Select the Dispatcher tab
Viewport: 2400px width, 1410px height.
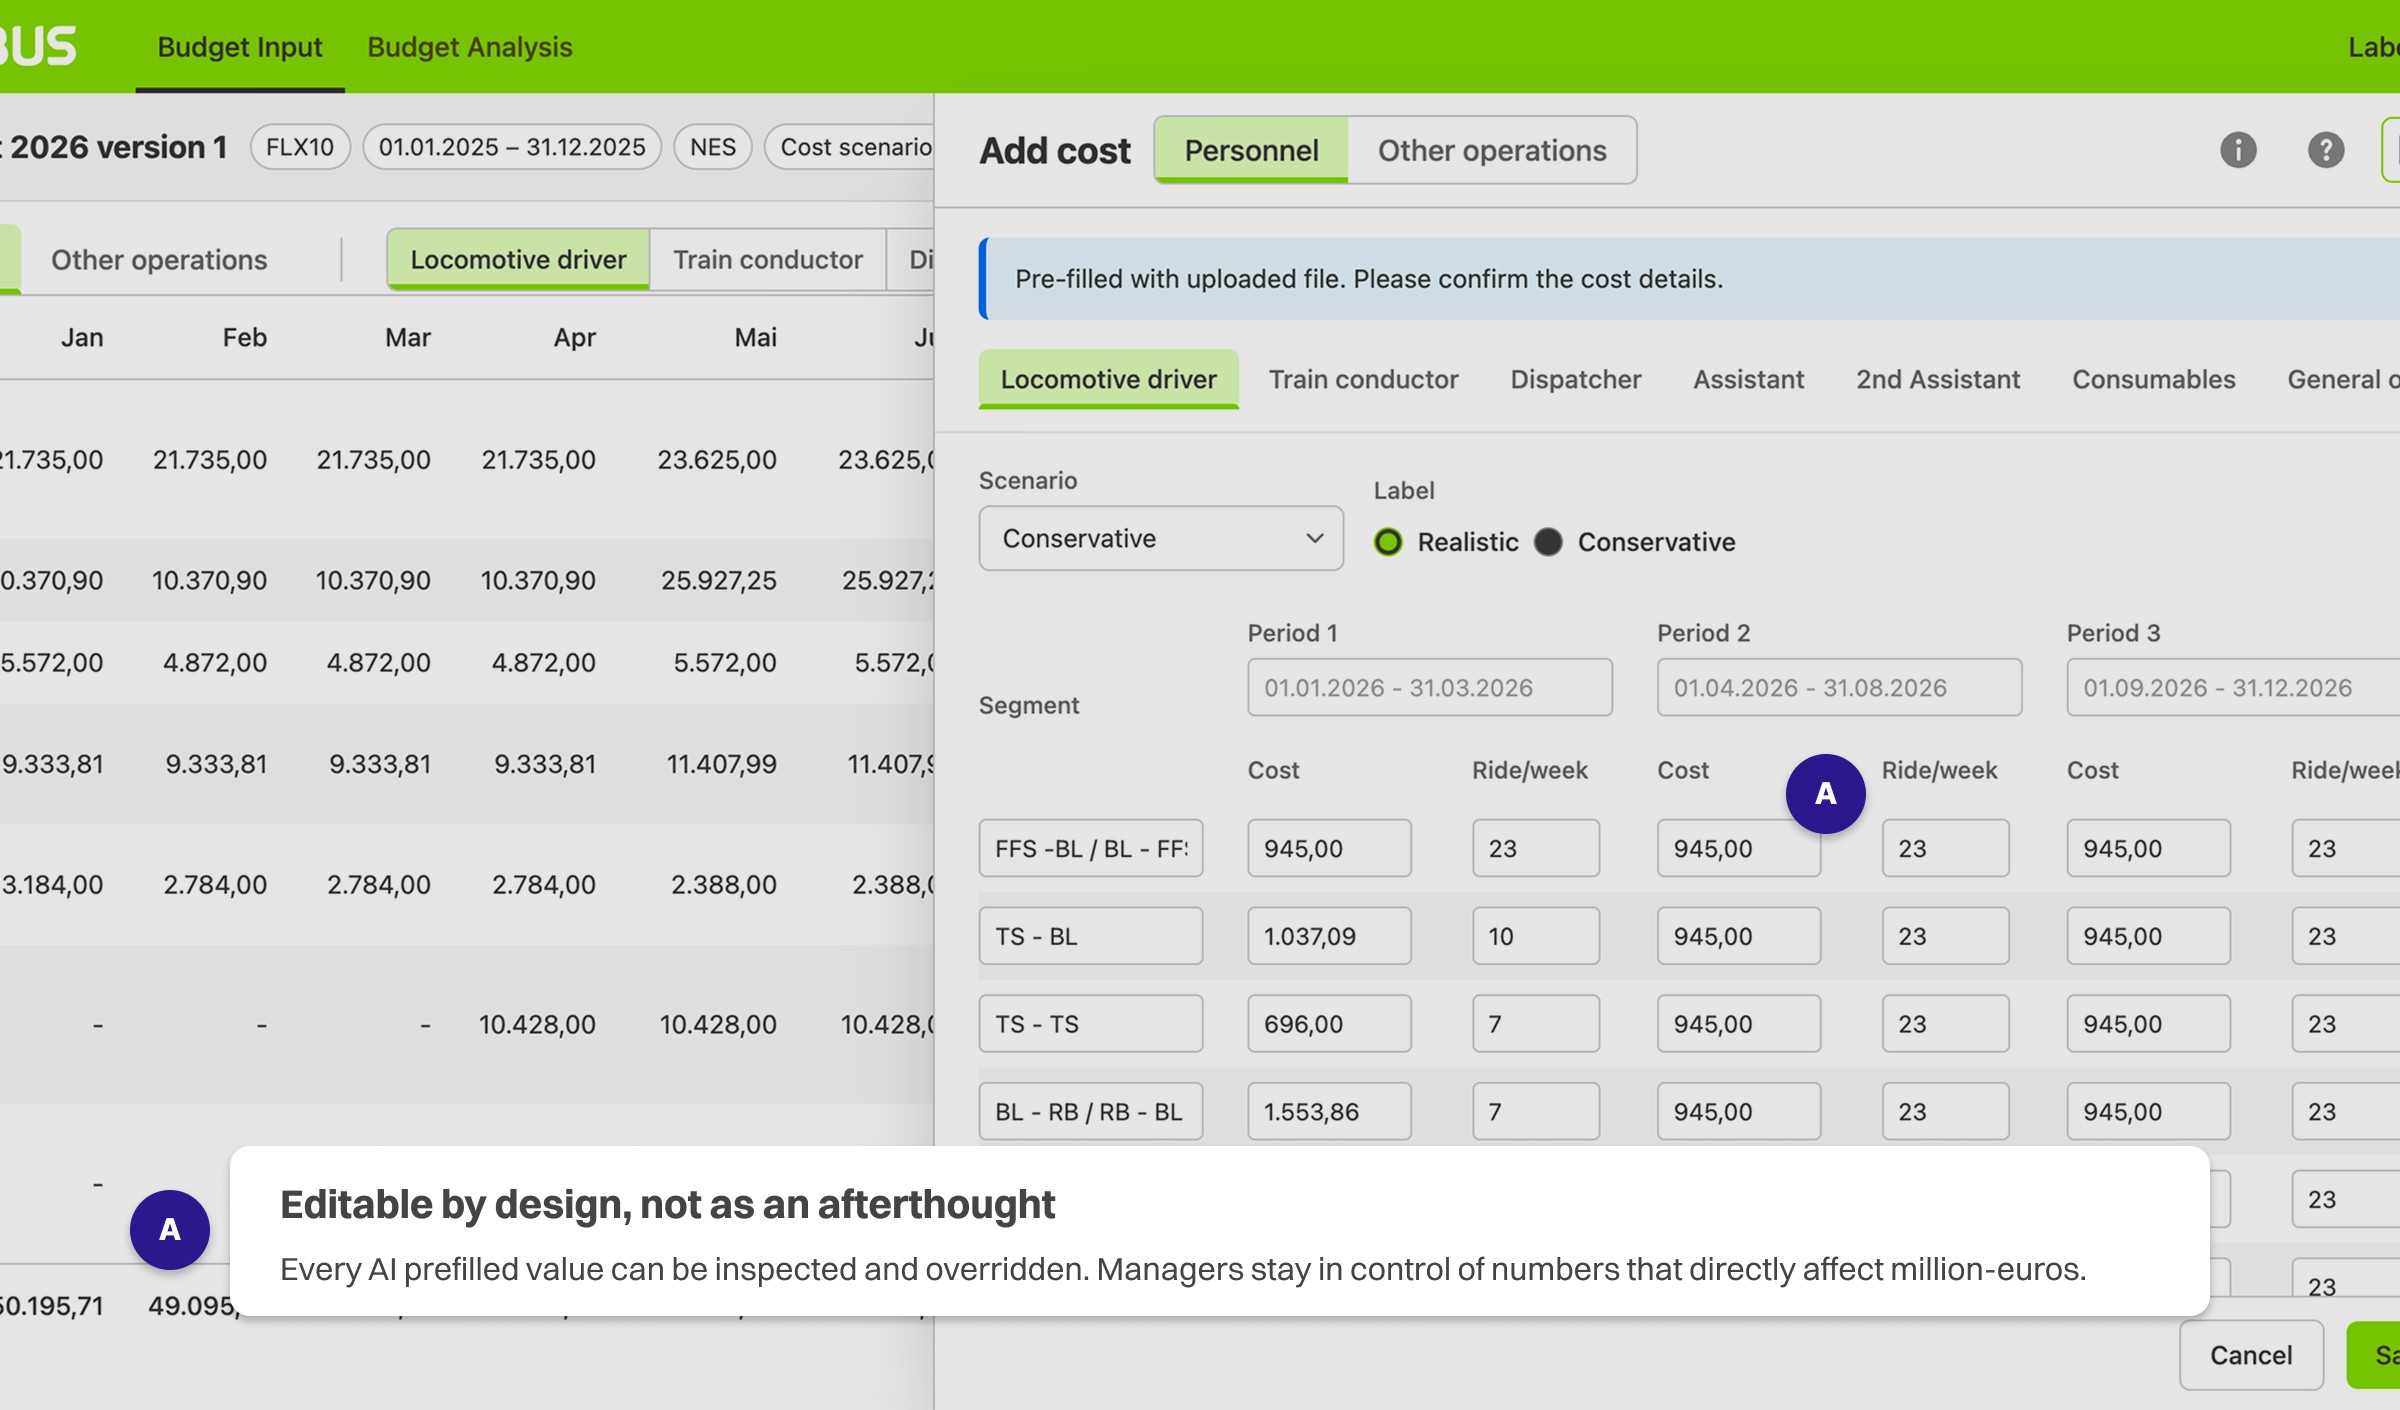click(x=1575, y=379)
